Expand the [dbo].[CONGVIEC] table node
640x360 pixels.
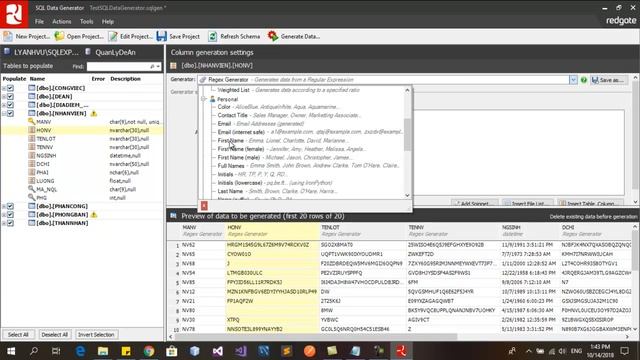click(4, 88)
